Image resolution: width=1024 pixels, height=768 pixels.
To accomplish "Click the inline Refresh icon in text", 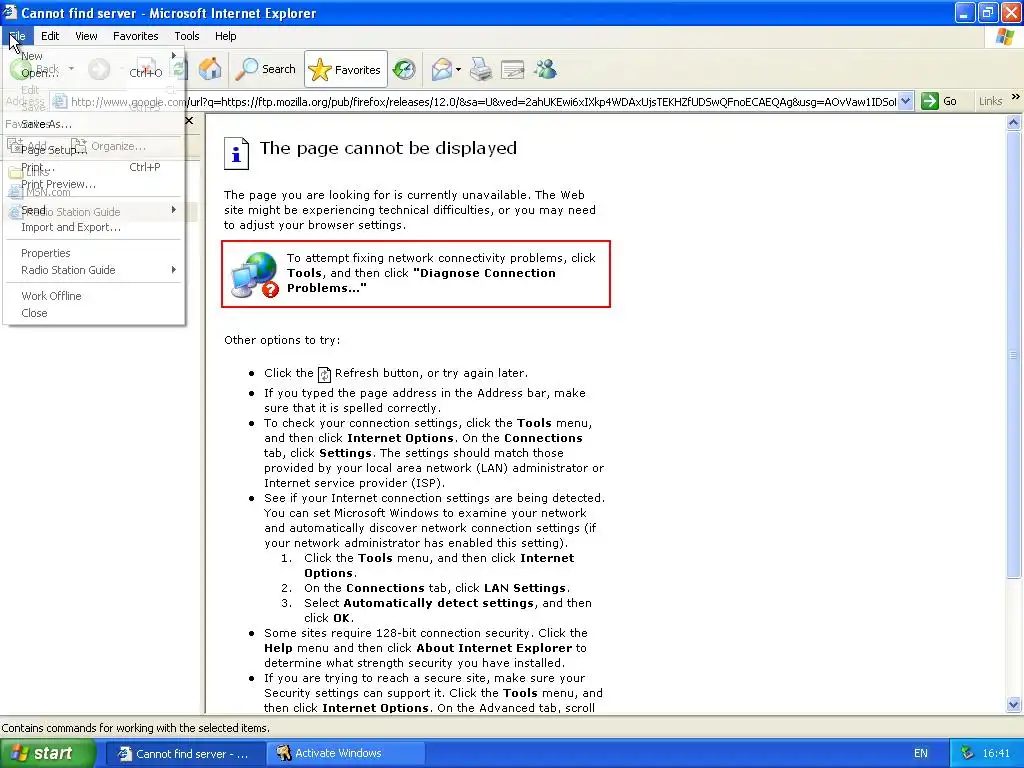I will 324,374.
